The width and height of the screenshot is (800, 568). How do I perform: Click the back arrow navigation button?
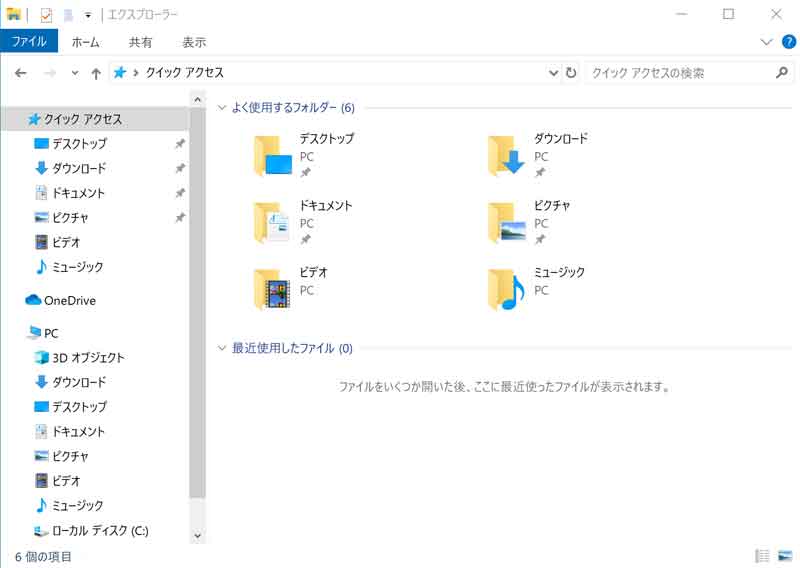click(x=21, y=73)
